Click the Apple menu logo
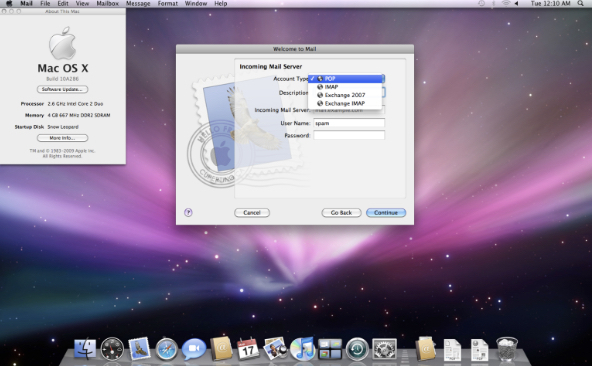 pos(9,3)
